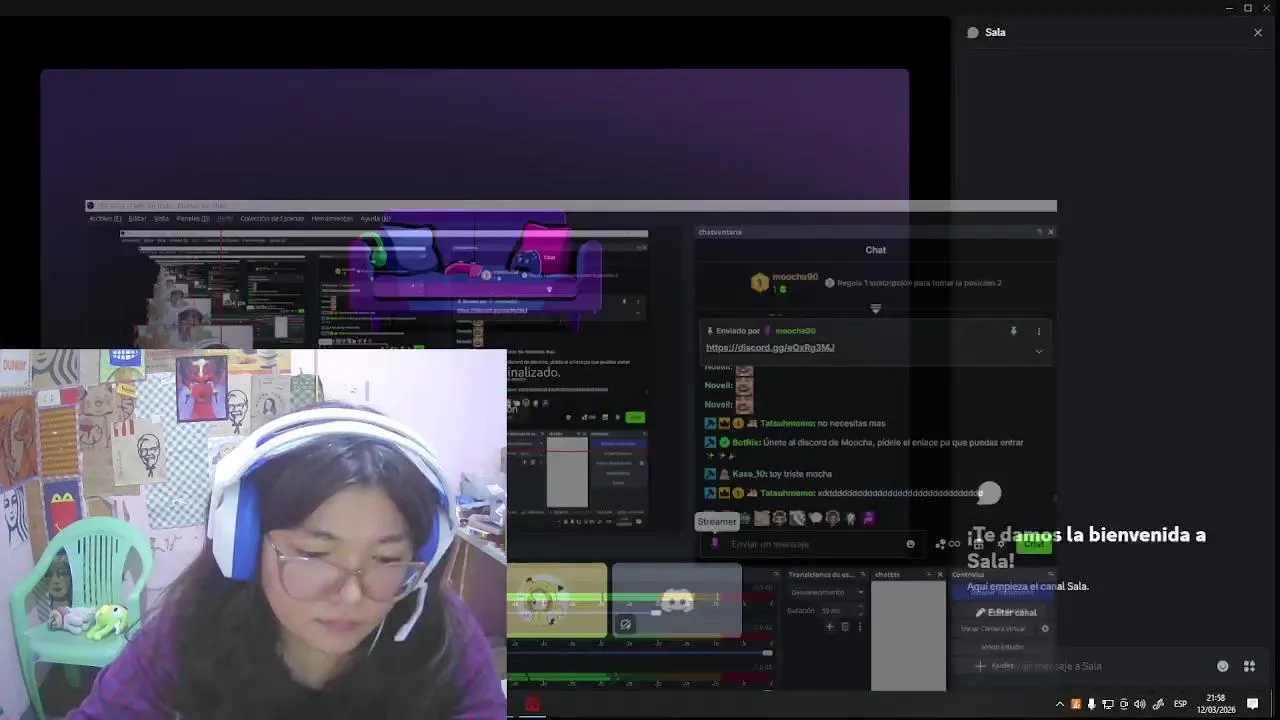
Task: Open the Paneles menu in OBS
Action: (193, 218)
